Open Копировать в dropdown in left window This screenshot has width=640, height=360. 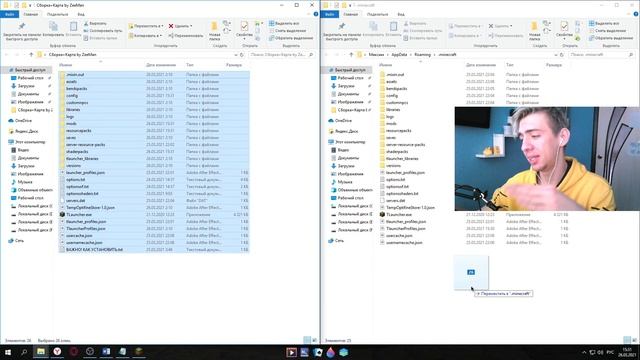coord(145,36)
